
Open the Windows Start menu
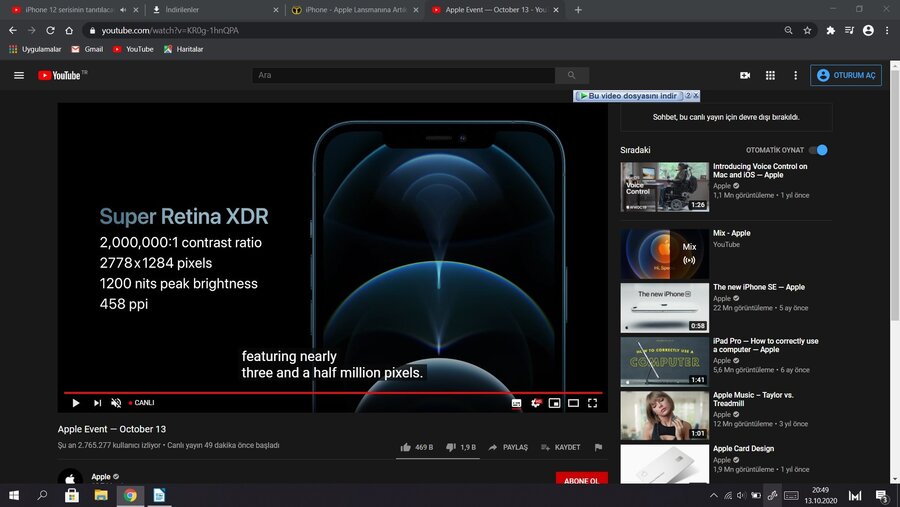14,496
